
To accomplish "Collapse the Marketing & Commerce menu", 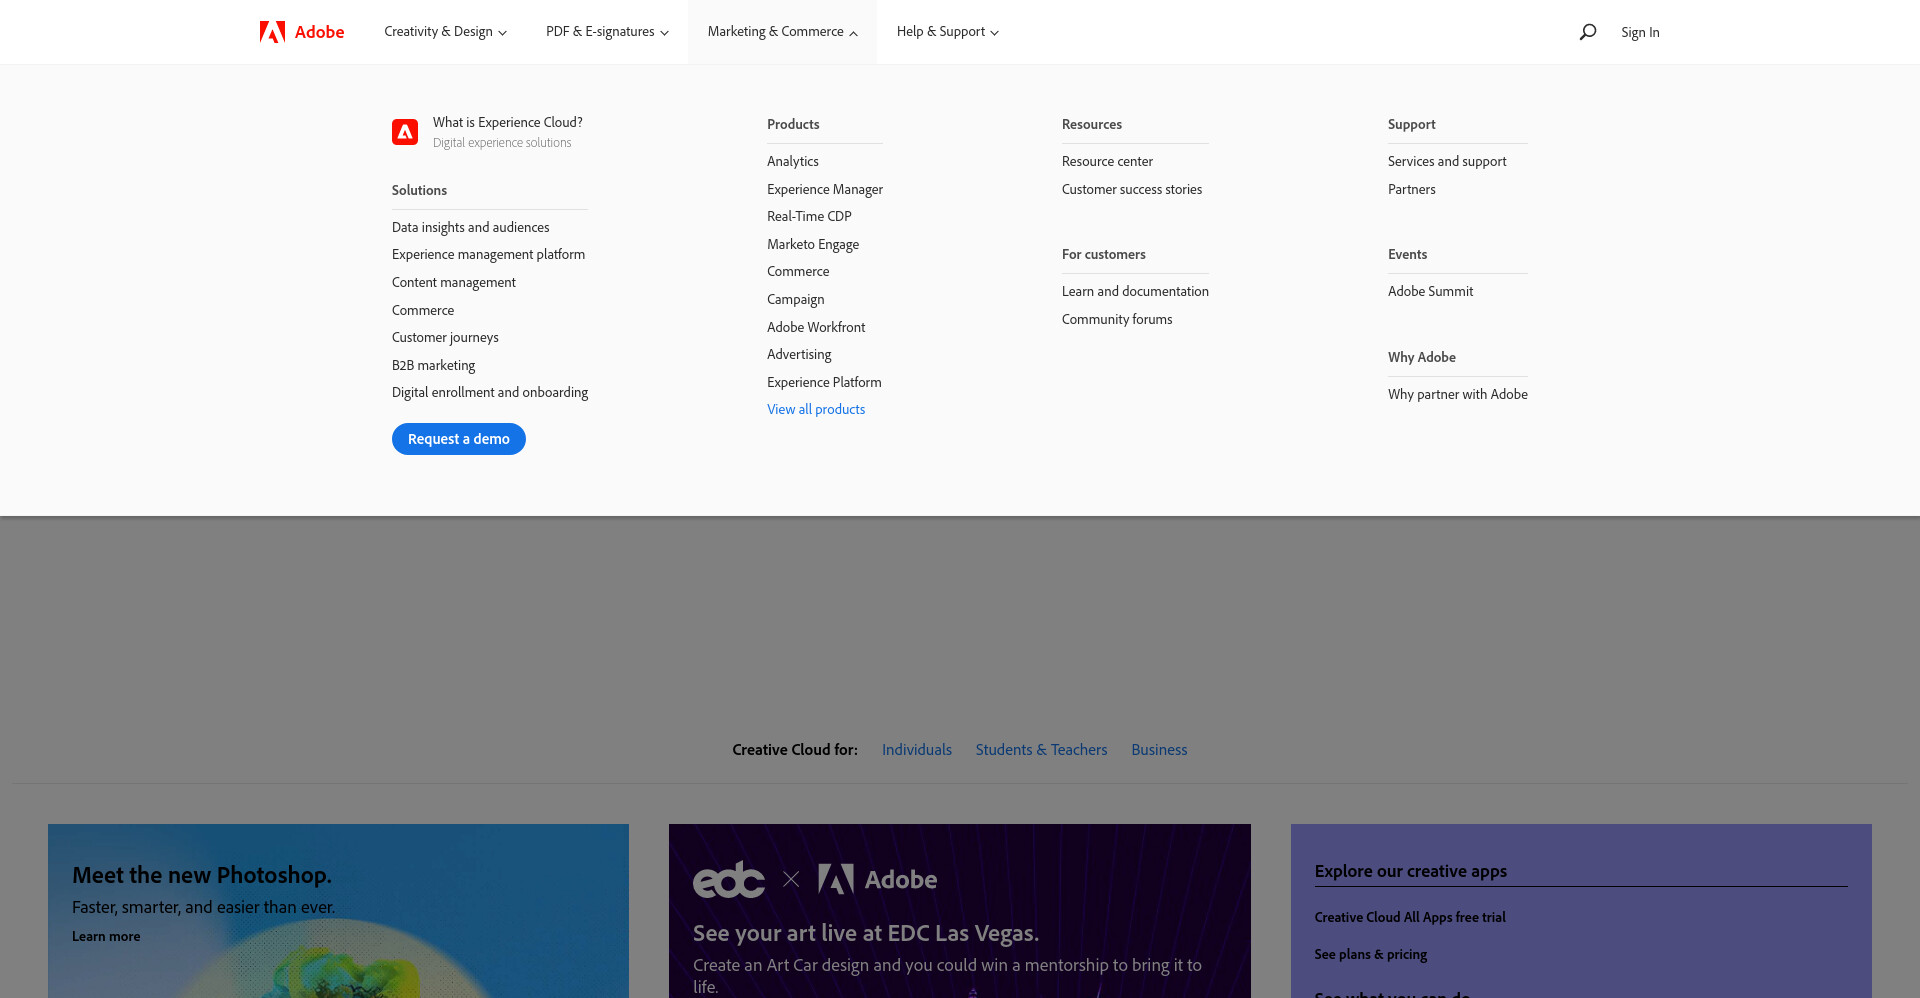I will coord(782,32).
